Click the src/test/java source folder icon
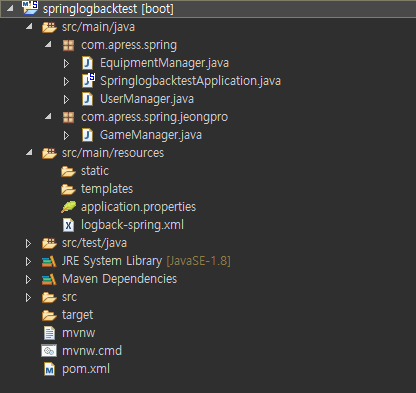The width and height of the screenshot is (416, 393). (x=49, y=243)
